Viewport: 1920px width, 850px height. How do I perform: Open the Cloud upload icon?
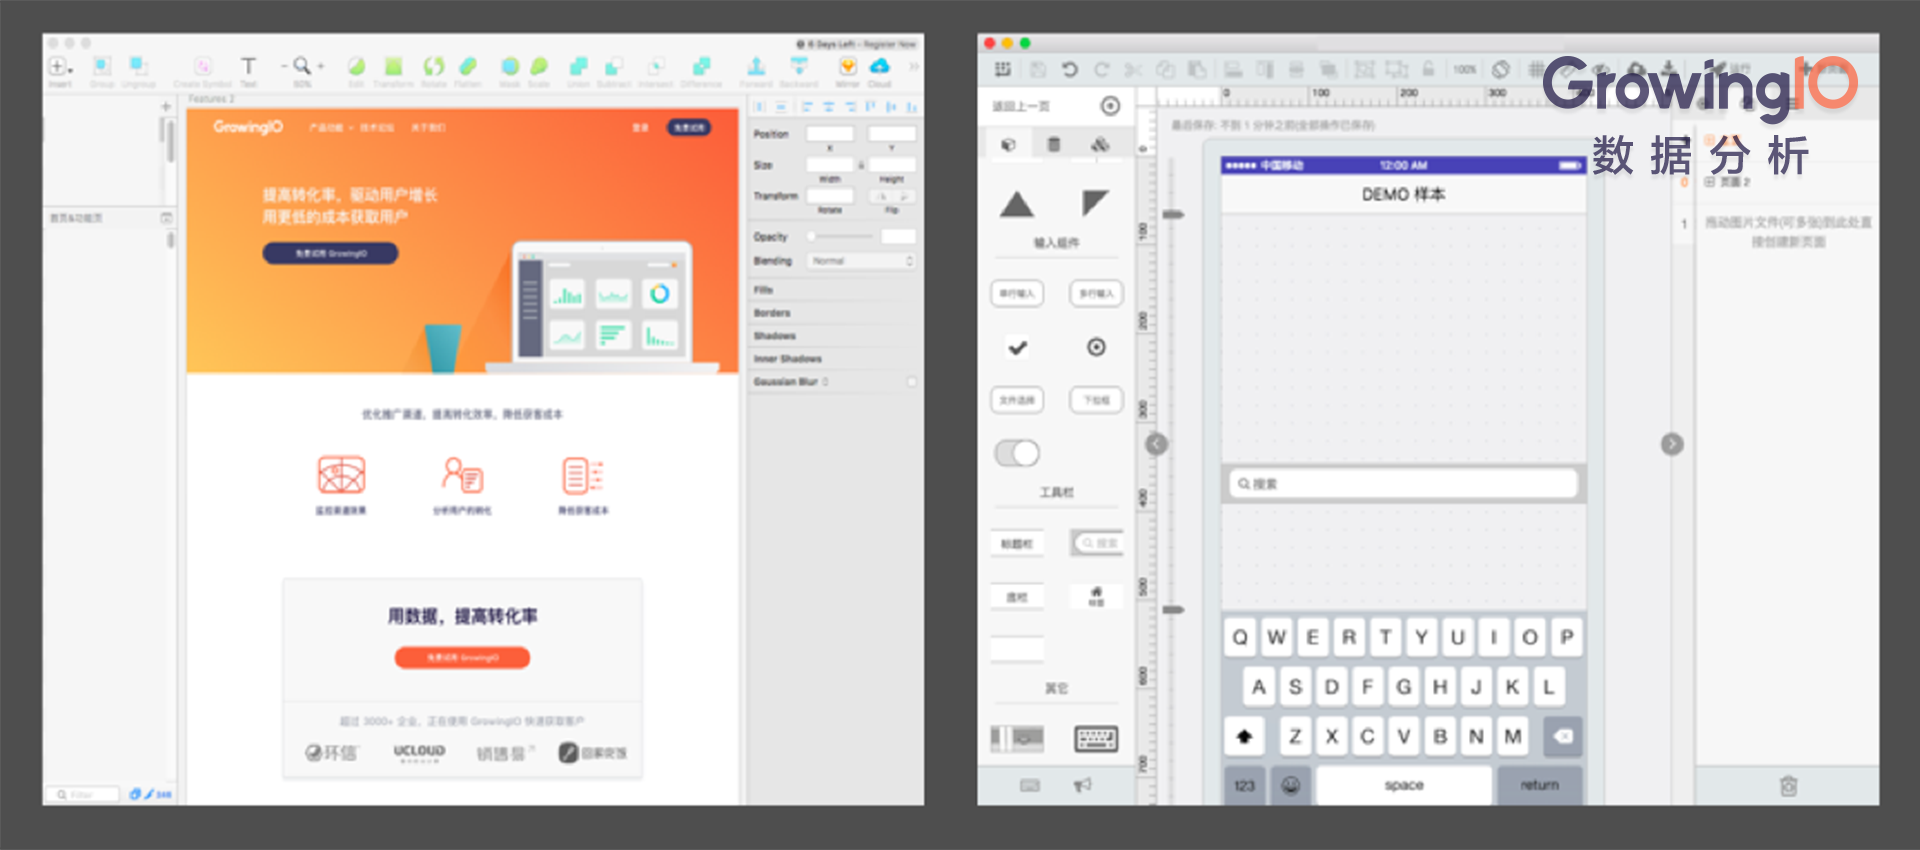click(x=879, y=67)
